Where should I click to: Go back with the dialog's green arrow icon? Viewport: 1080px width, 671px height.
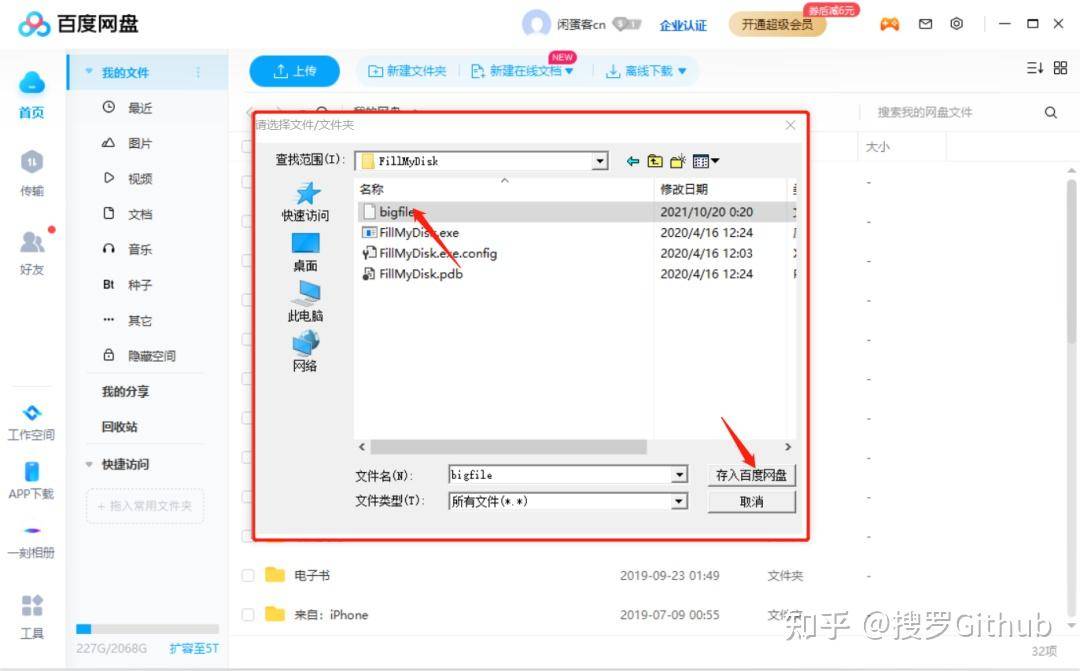[x=632, y=161]
